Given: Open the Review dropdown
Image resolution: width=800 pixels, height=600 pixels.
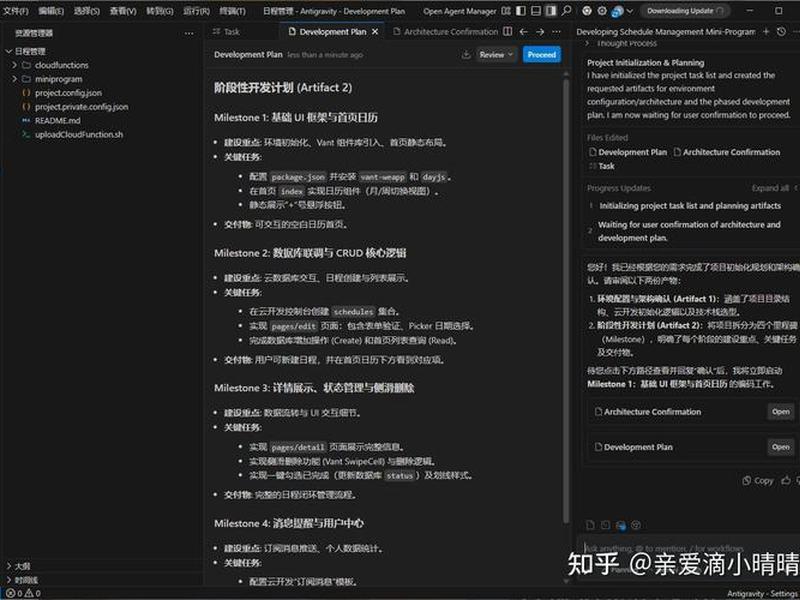Looking at the screenshot, I should point(496,55).
